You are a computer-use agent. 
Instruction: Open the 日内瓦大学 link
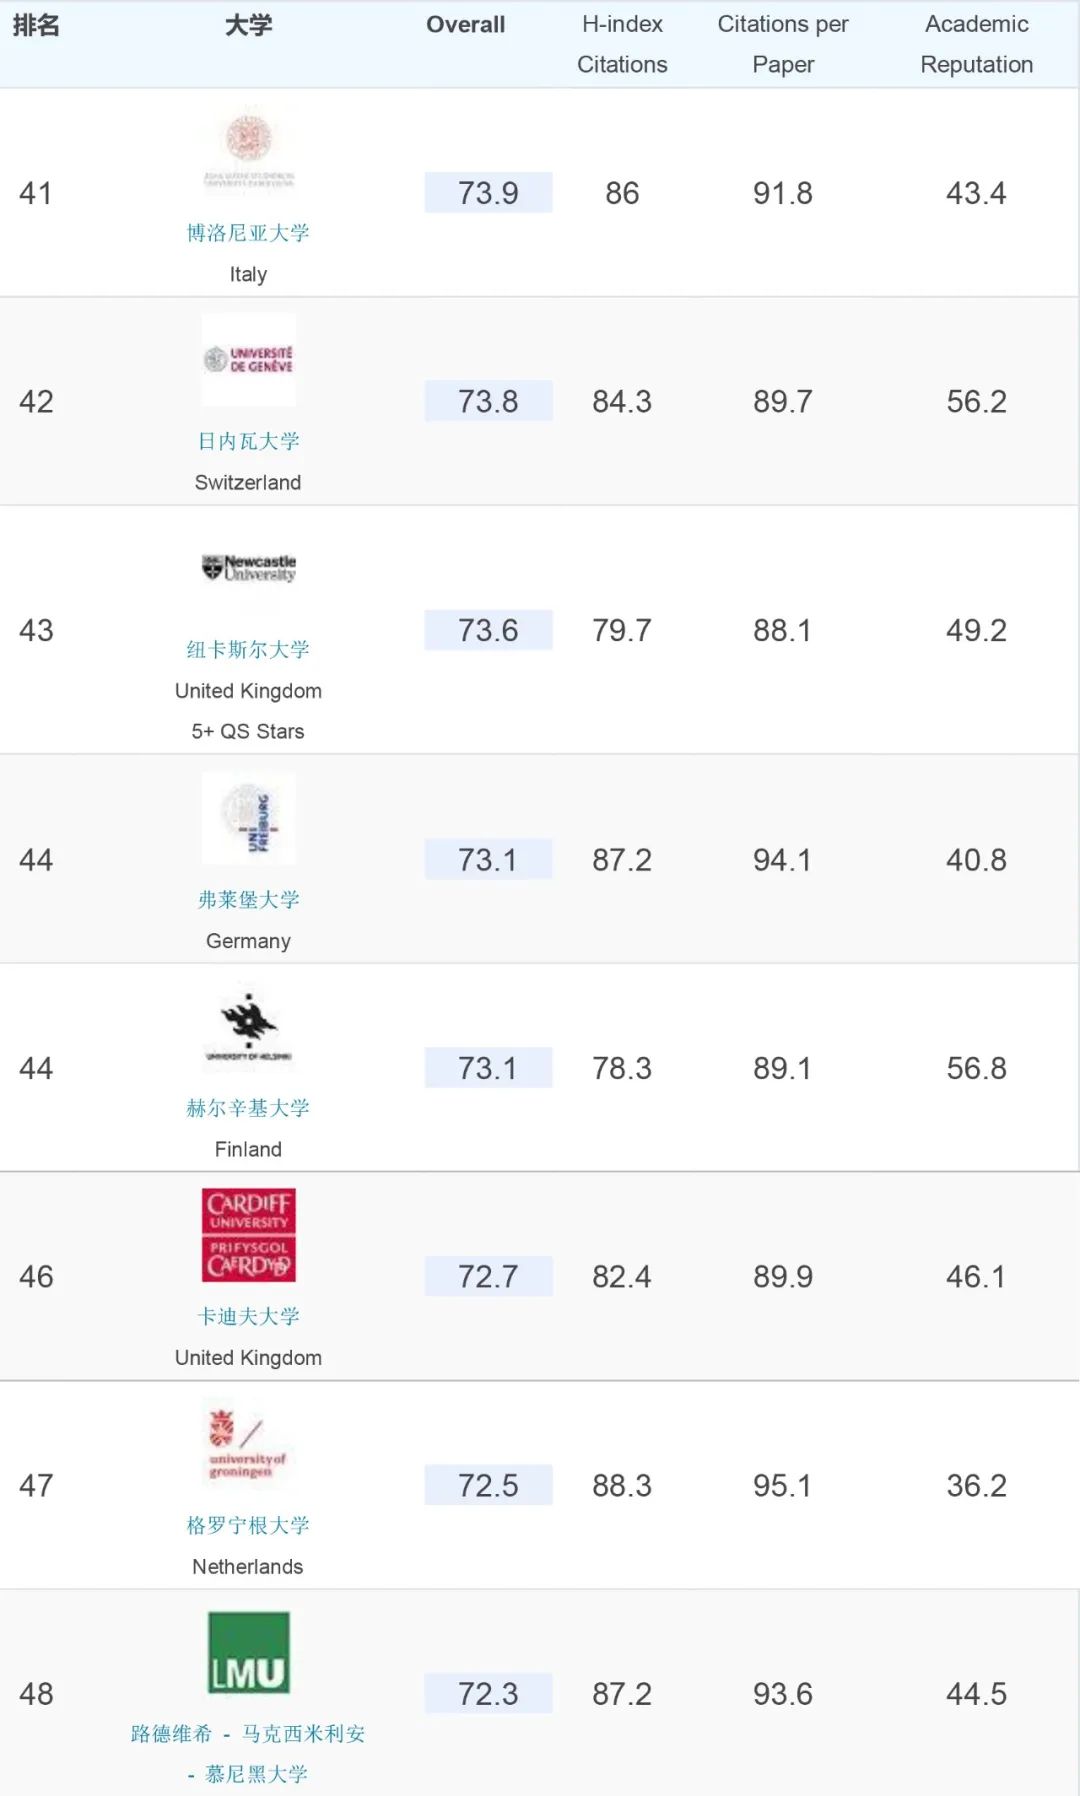coord(248,441)
